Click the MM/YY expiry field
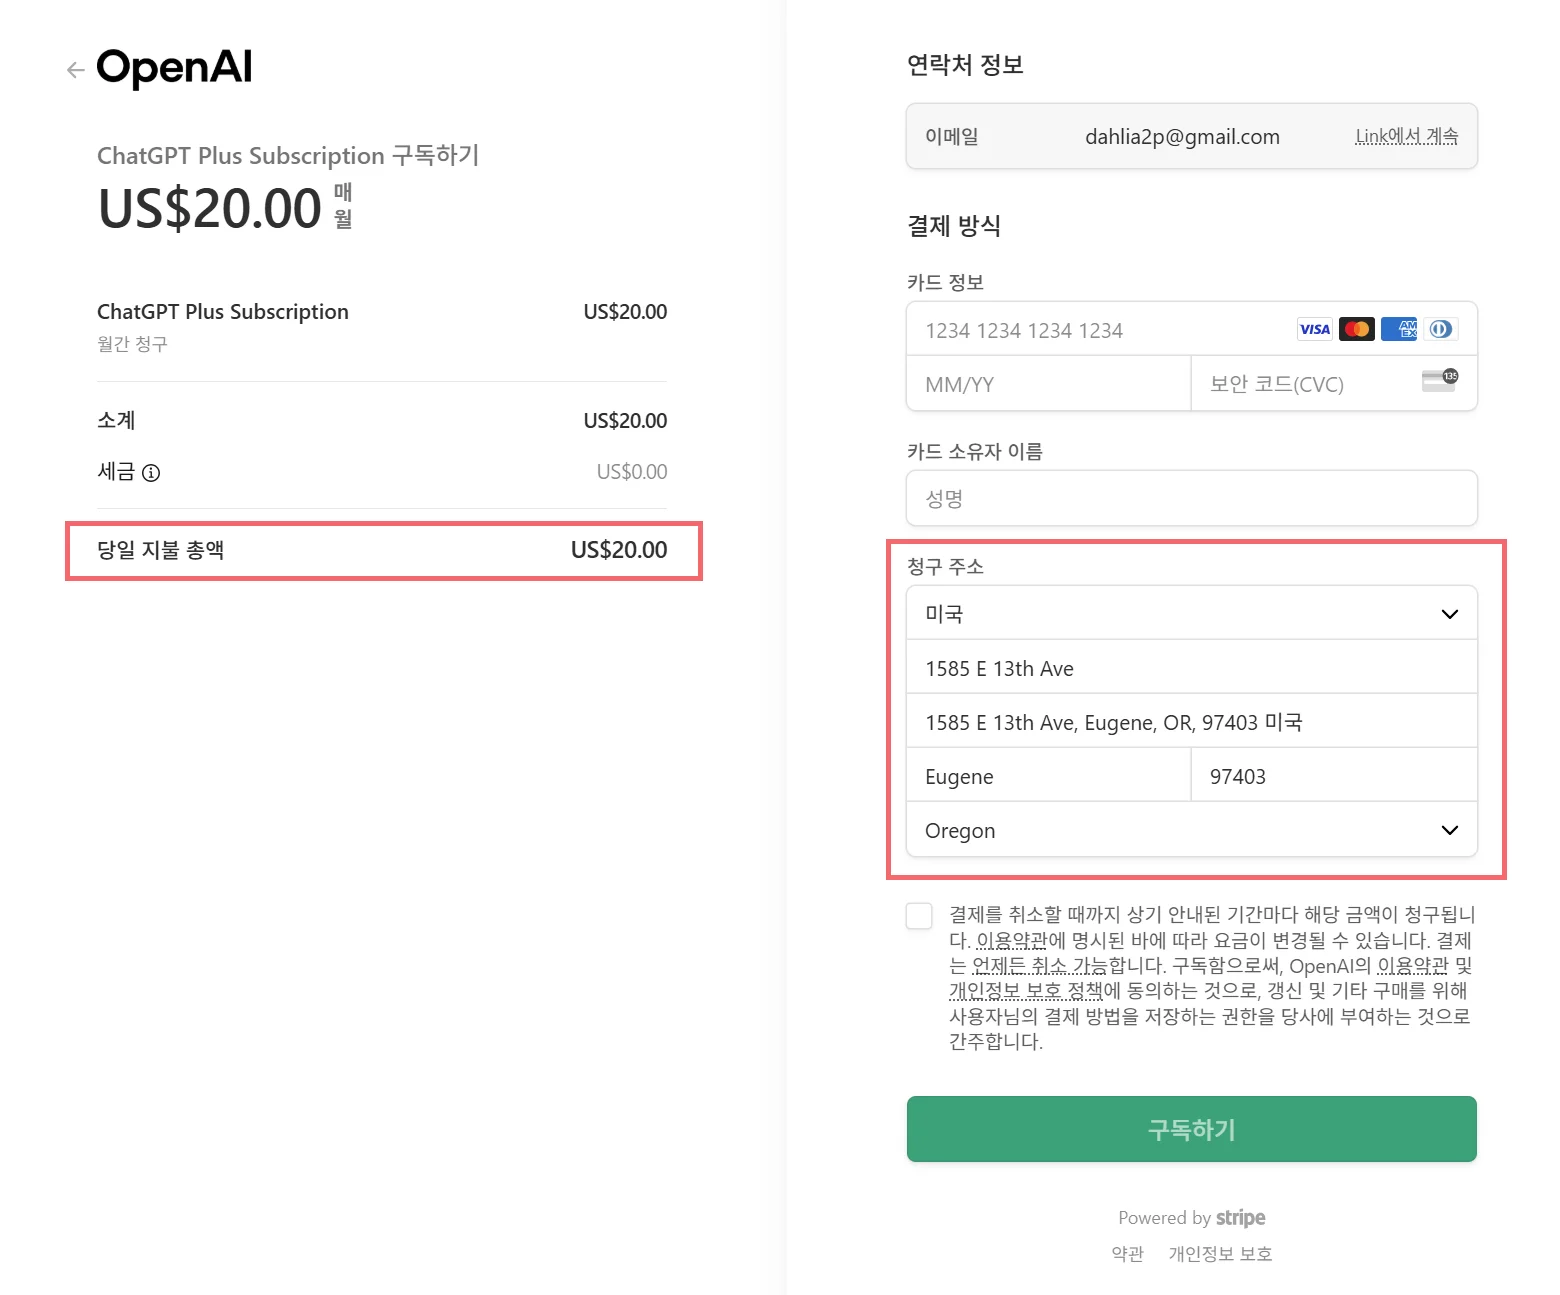 pyautogui.click(x=1047, y=385)
